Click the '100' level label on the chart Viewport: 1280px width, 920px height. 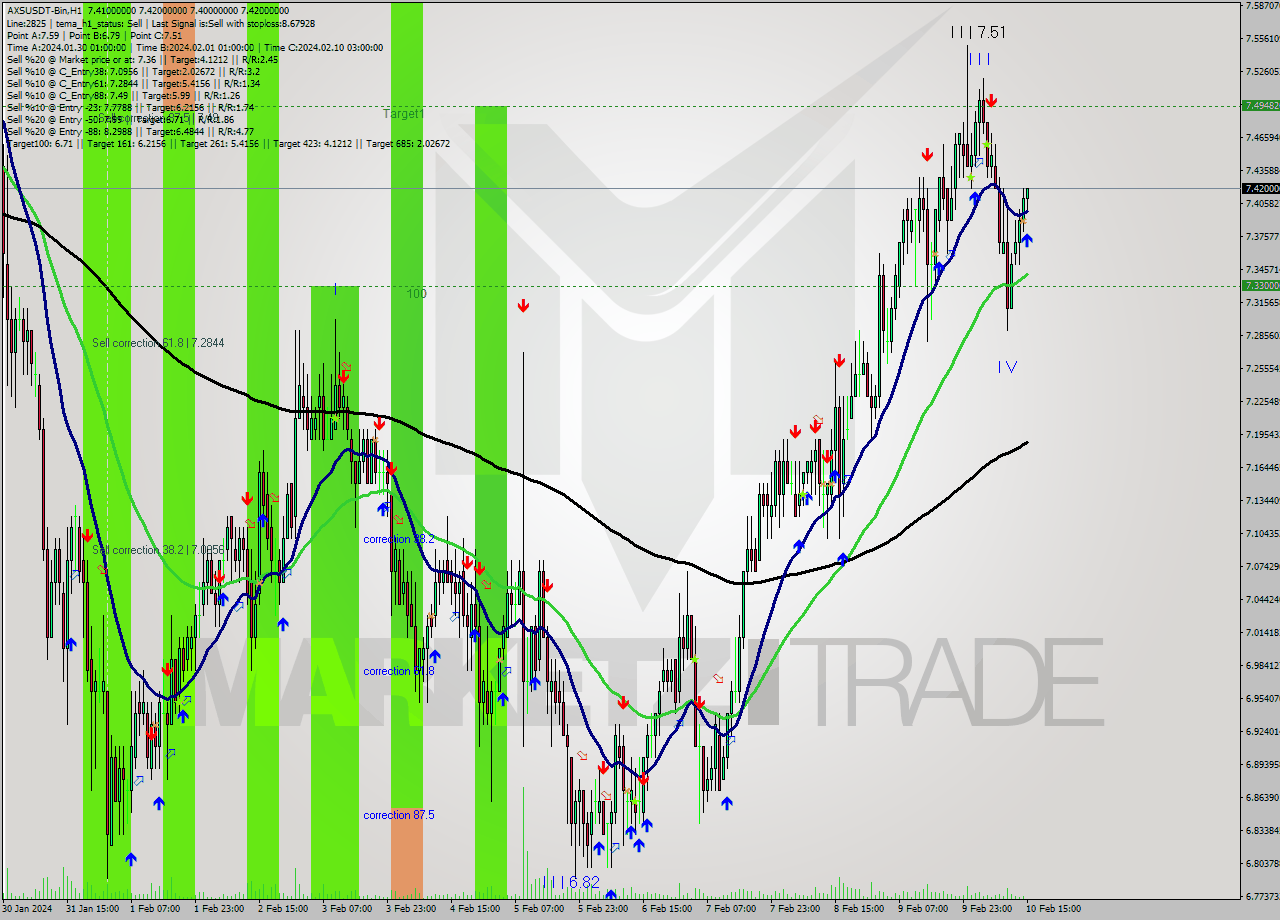pos(416,294)
